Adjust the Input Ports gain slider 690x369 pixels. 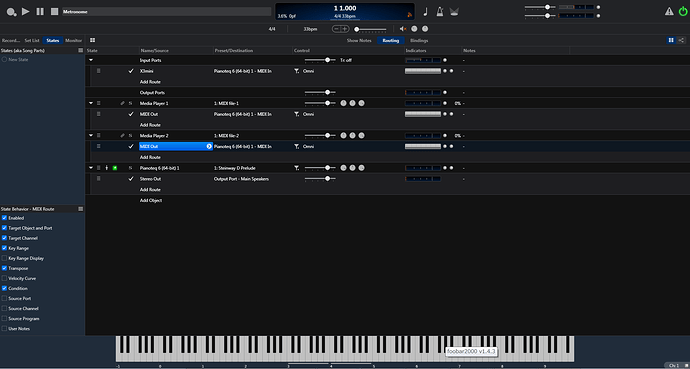[320, 60]
